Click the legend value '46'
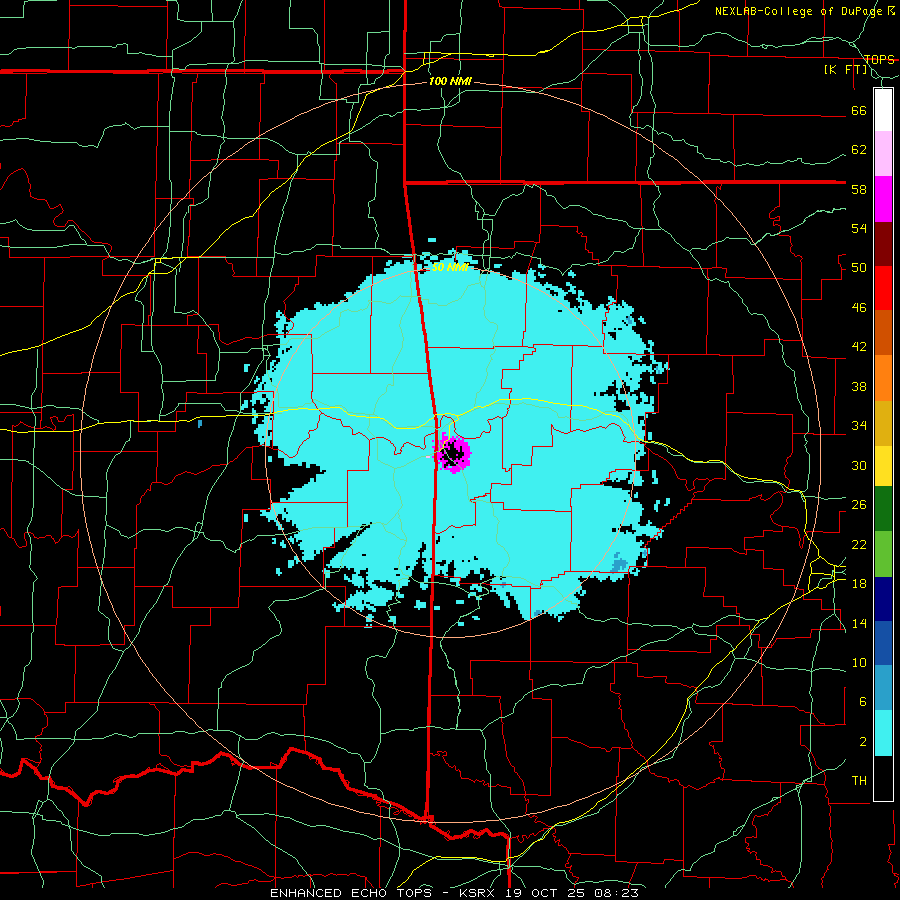Screen dimensions: 900x900 (859, 308)
